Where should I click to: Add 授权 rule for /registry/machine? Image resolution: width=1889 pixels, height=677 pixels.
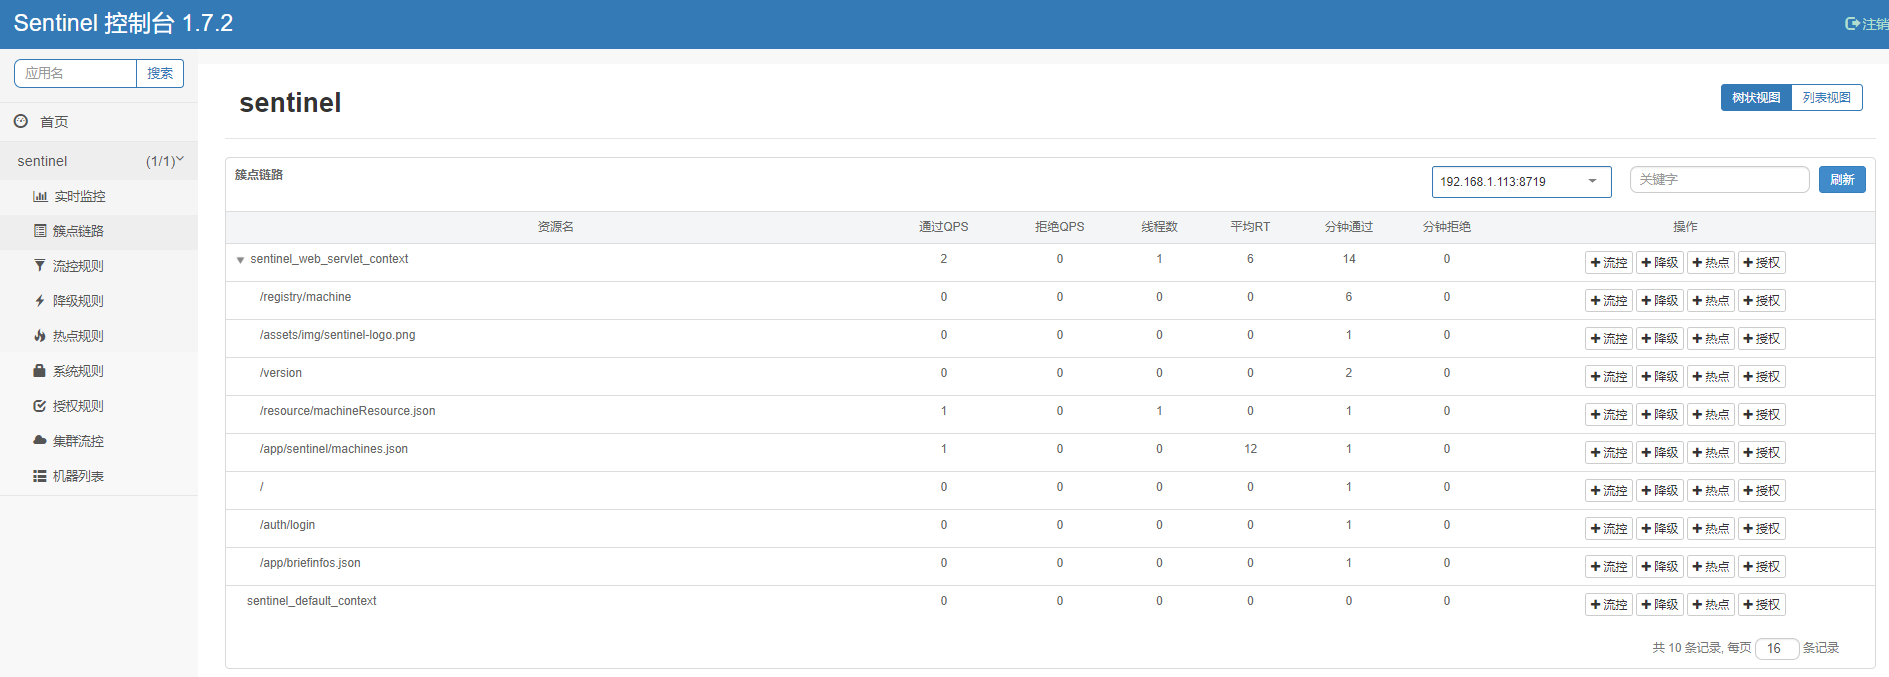(1762, 300)
